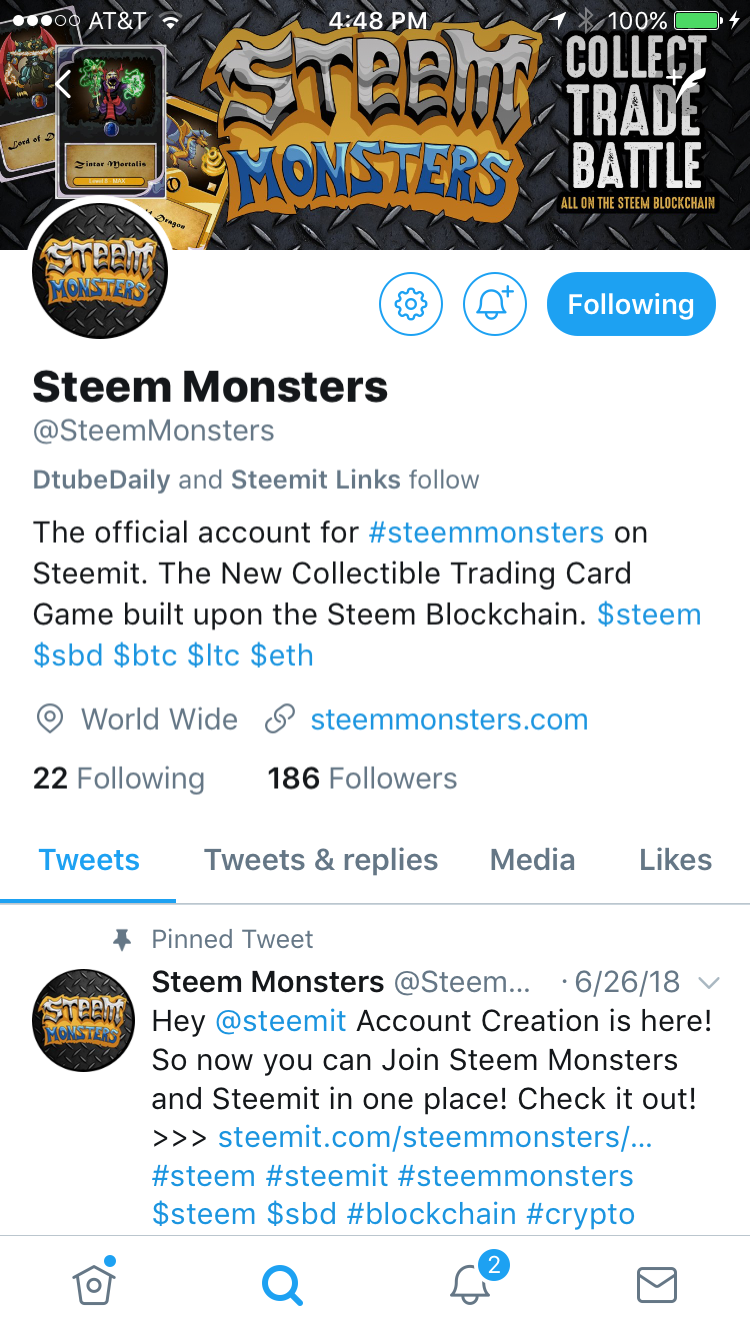Open the Messages envelope icon
Image resolution: width=750 pixels, height=1334 pixels.
(657, 1285)
